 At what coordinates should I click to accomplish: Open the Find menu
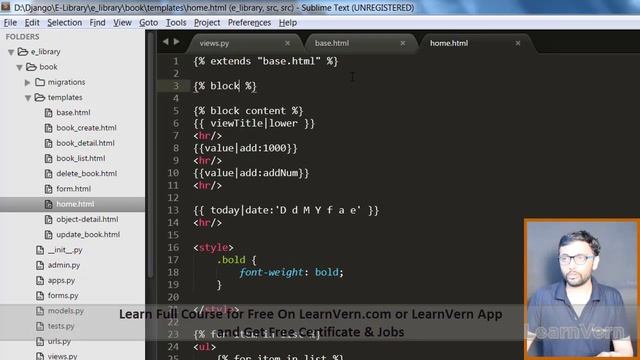pyautogui.click(x=97, y=22)
